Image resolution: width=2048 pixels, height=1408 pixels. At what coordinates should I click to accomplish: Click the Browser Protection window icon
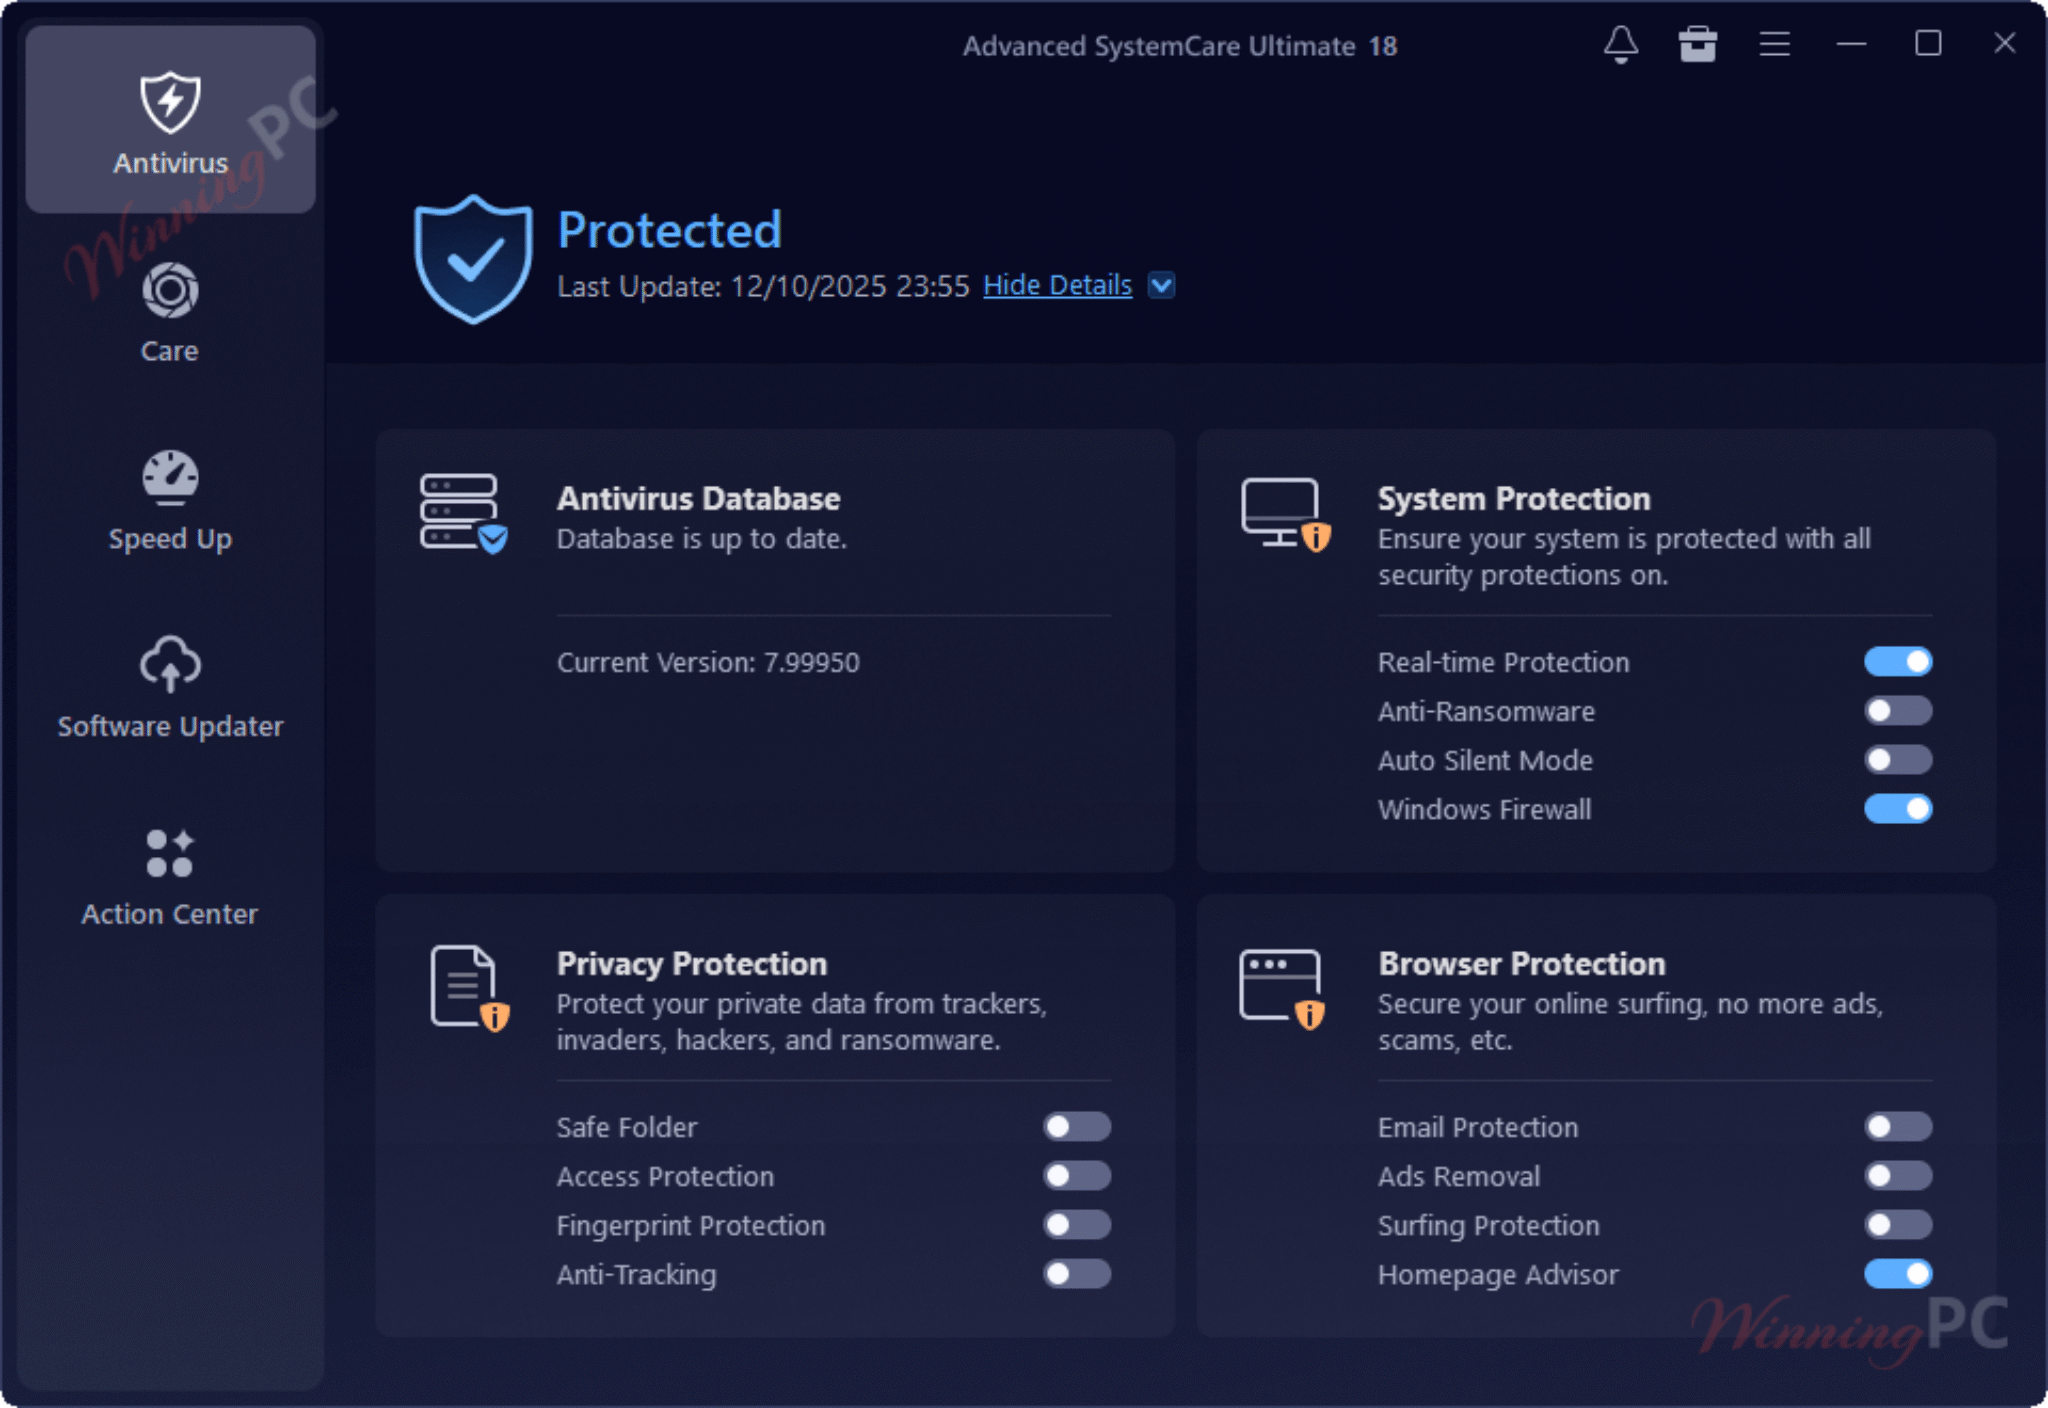[1282, 988]
